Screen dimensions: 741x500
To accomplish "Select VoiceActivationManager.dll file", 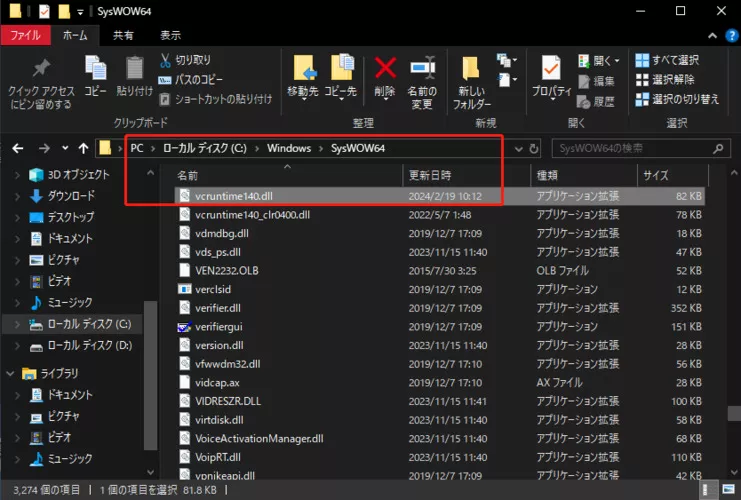I will coord(439,439).
